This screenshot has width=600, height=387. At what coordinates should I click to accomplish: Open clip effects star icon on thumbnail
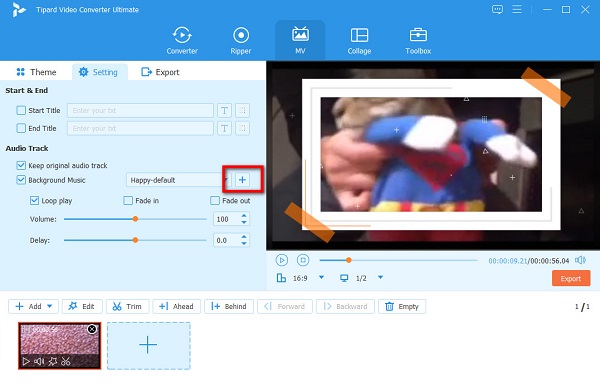pos(53,361)
